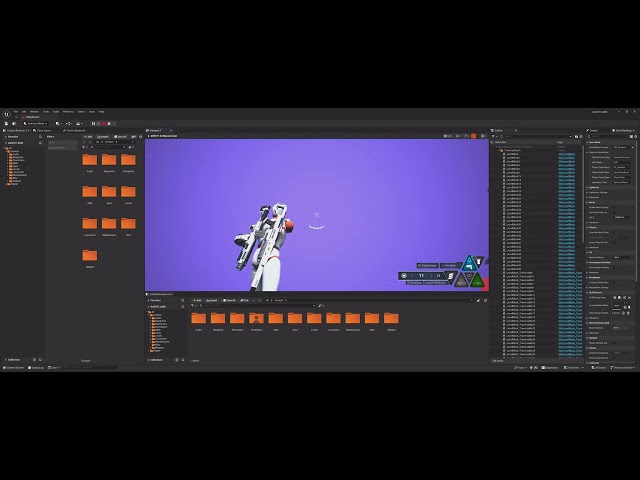Pause the running simulation
The image size is (640, 480).
[x=93, y=124]
